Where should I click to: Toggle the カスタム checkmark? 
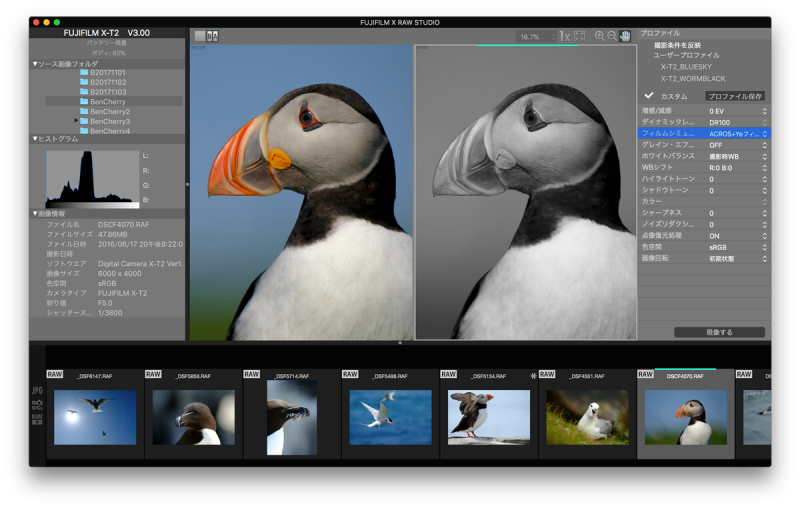[648, 96]
